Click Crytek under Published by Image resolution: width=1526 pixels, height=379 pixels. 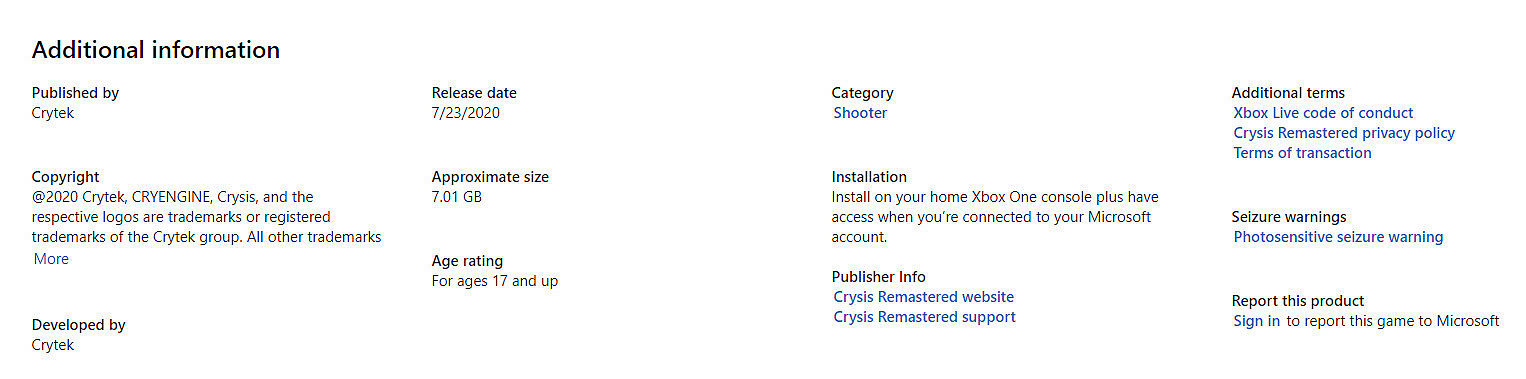[x=53, y=113]
